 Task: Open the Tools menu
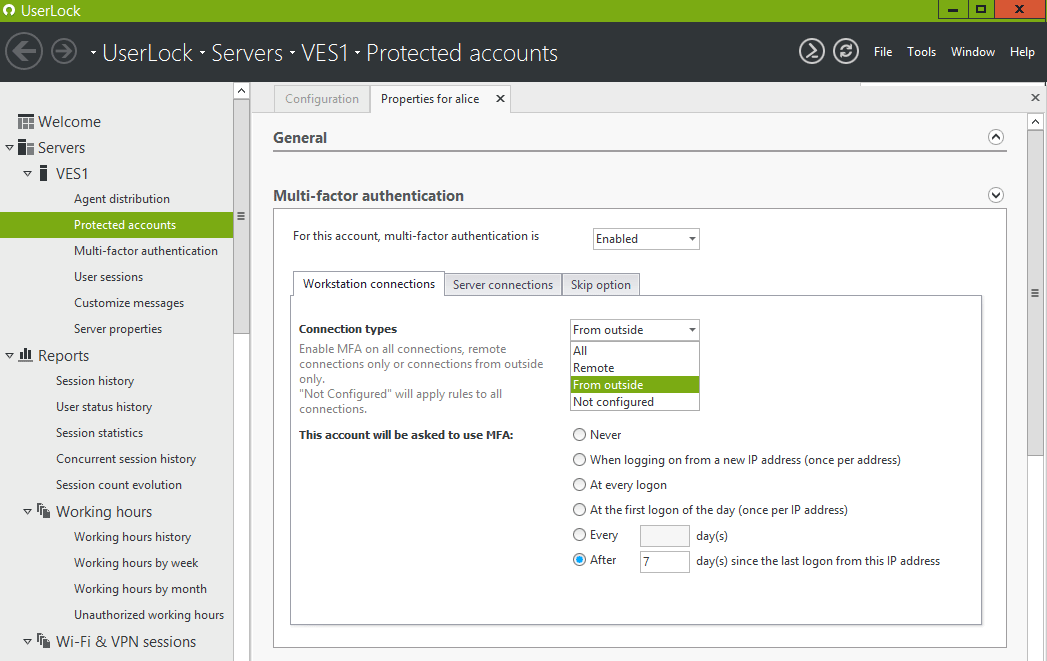[921, 51]
